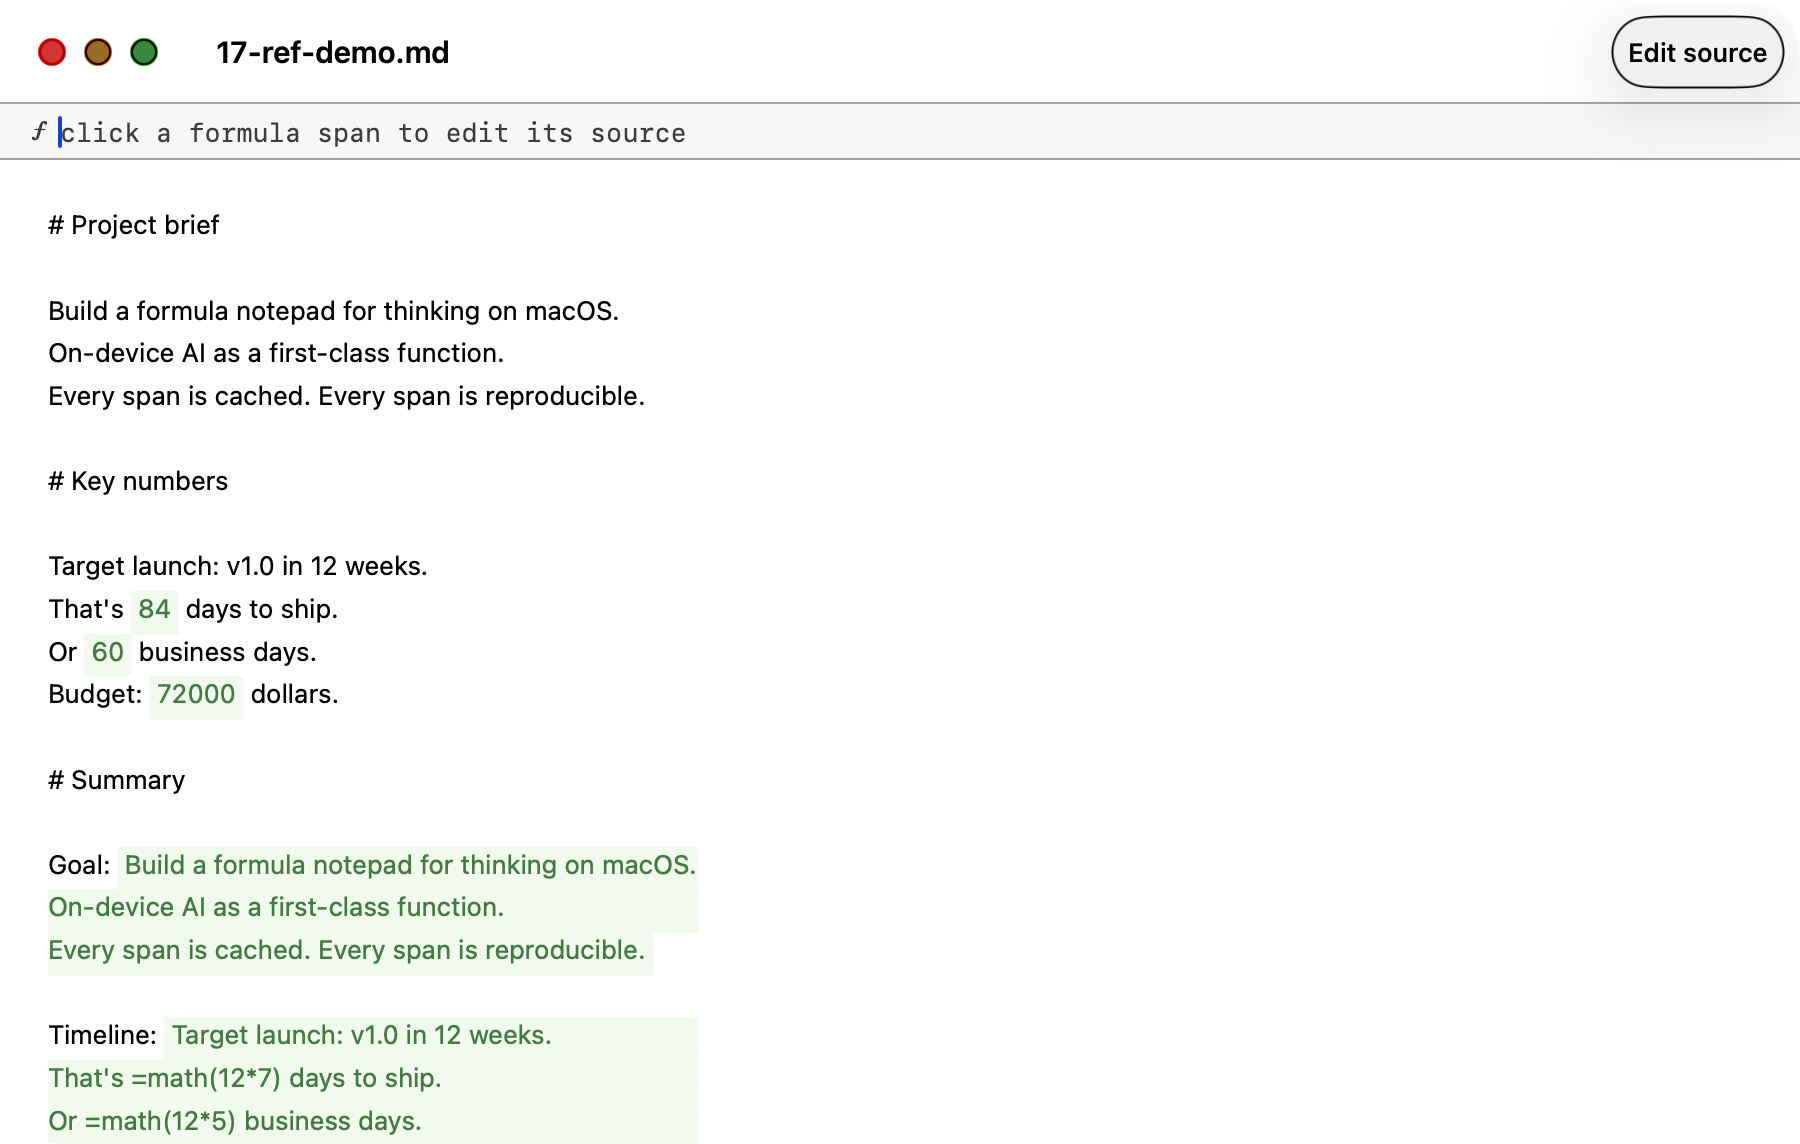Open the 72000 budget formula span

196,695
